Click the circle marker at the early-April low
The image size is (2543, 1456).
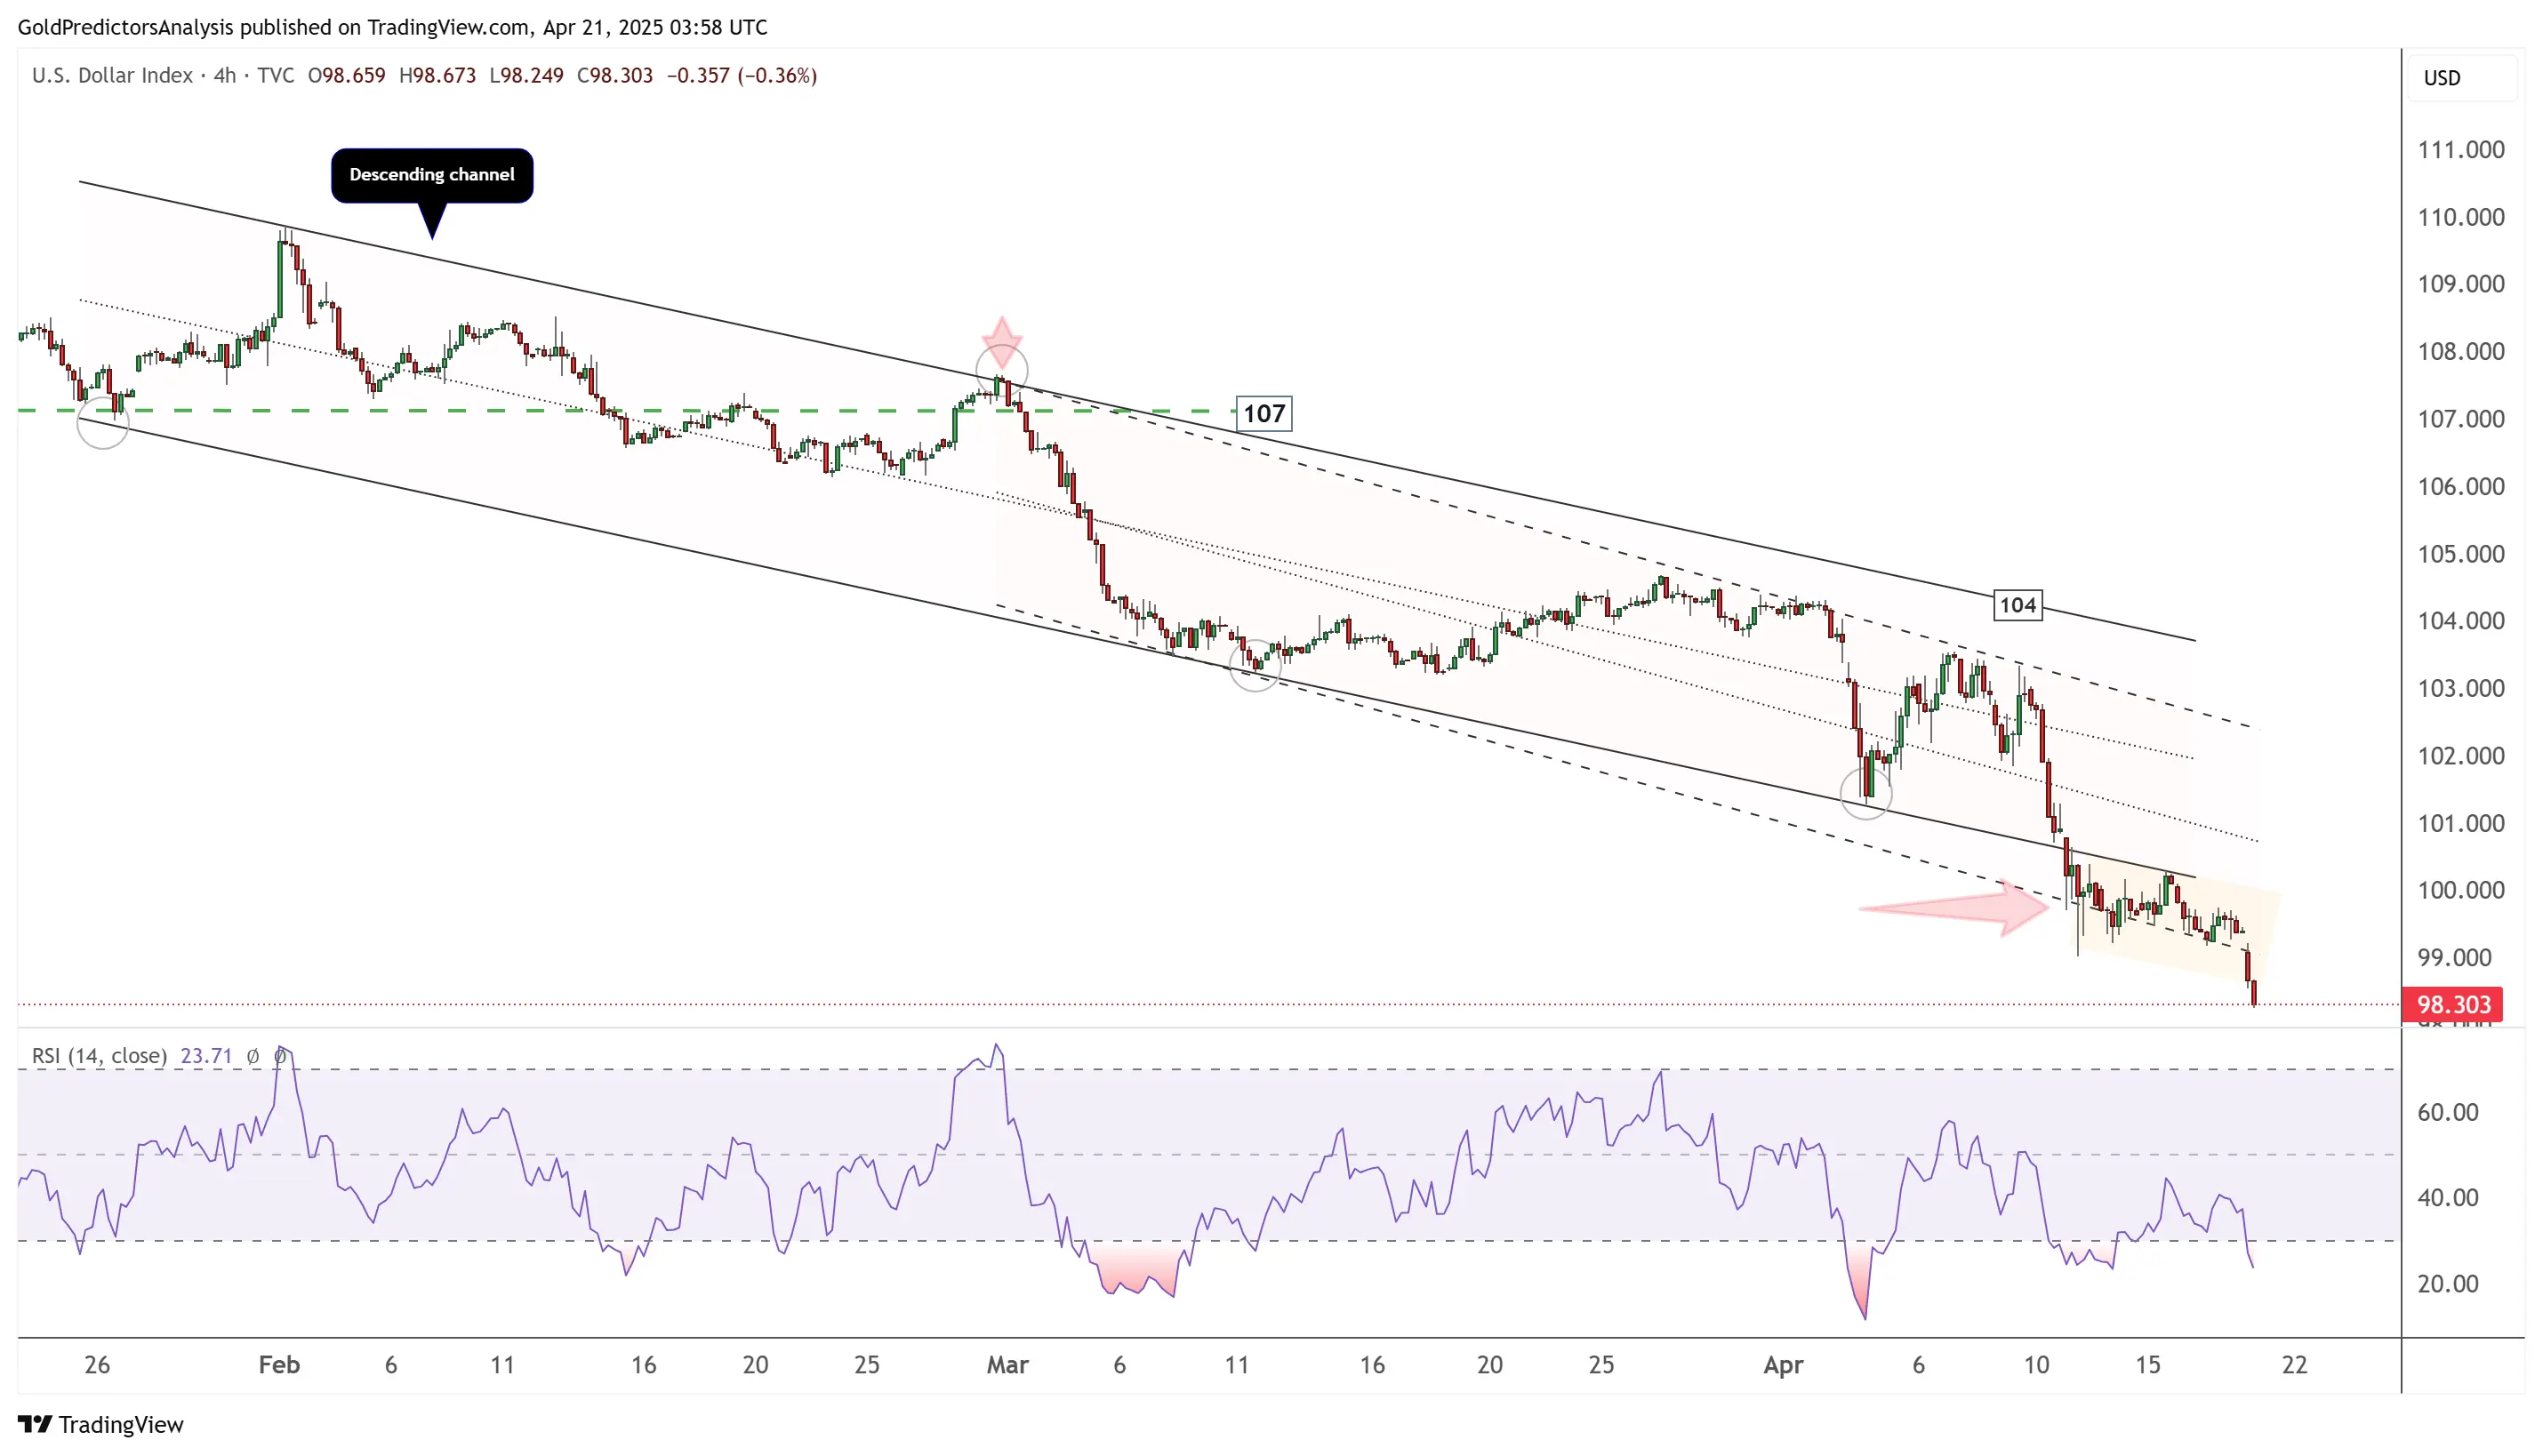pyautogui.click(x=1865, y=793)
